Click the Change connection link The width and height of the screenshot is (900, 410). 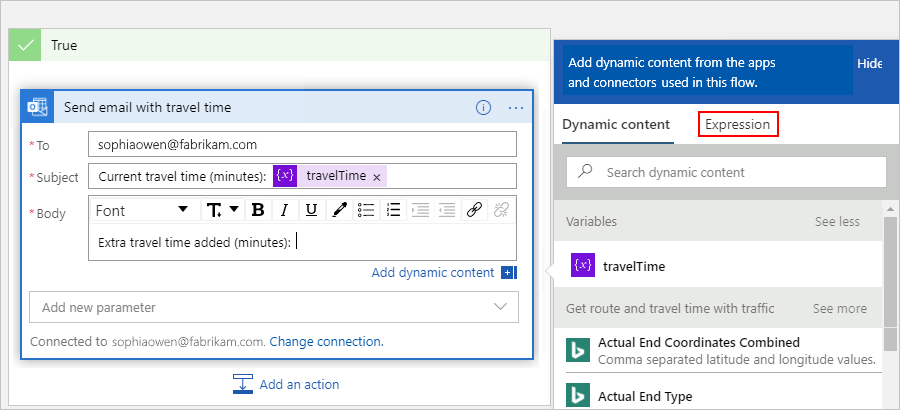pyautogui.click(x=327, y=342)
